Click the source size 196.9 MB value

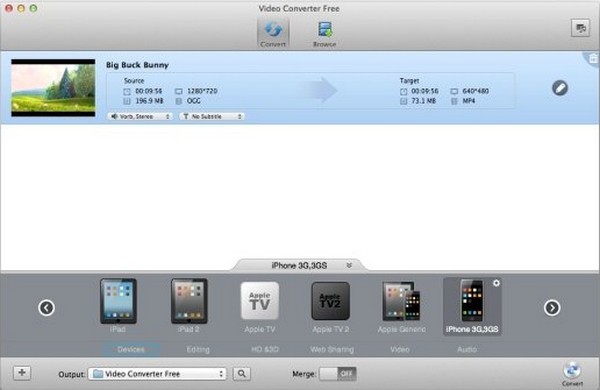149,101
